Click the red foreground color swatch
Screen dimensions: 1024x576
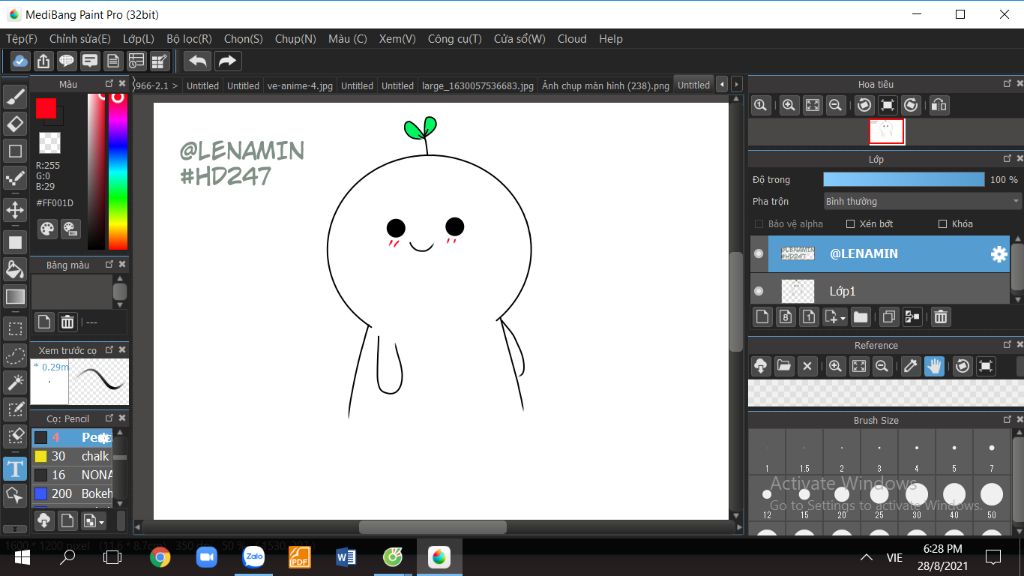(46, 108)
